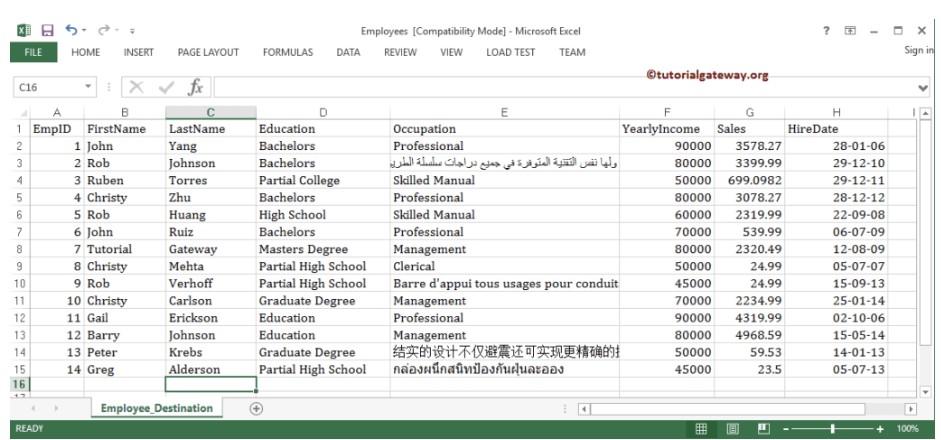The image size is (941, 440).
Task: Zoom out with the minus icon
Action: tap(786, 429)
